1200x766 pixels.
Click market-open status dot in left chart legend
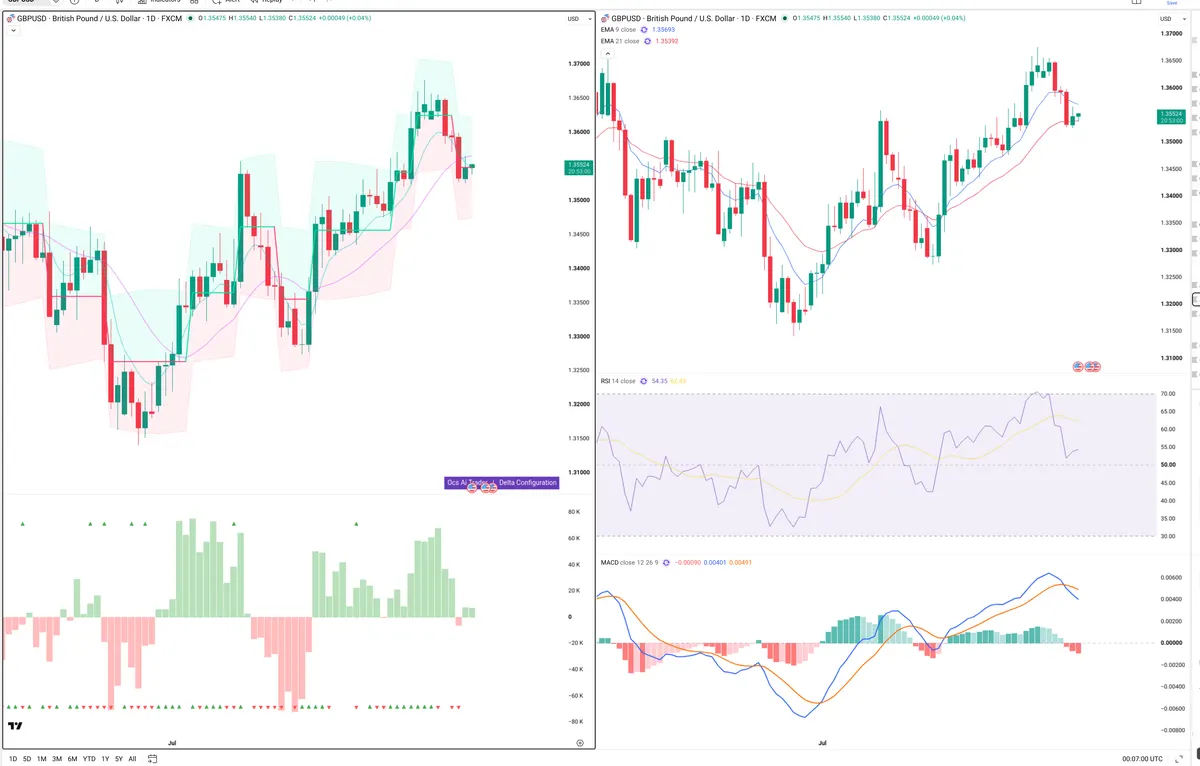coord(192,19)
